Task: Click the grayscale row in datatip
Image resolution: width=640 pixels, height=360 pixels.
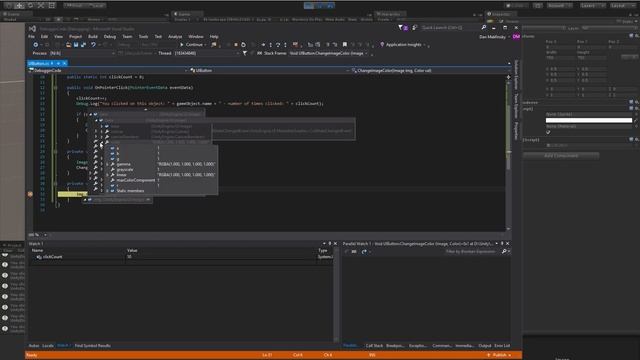Action: pos(161,169)
